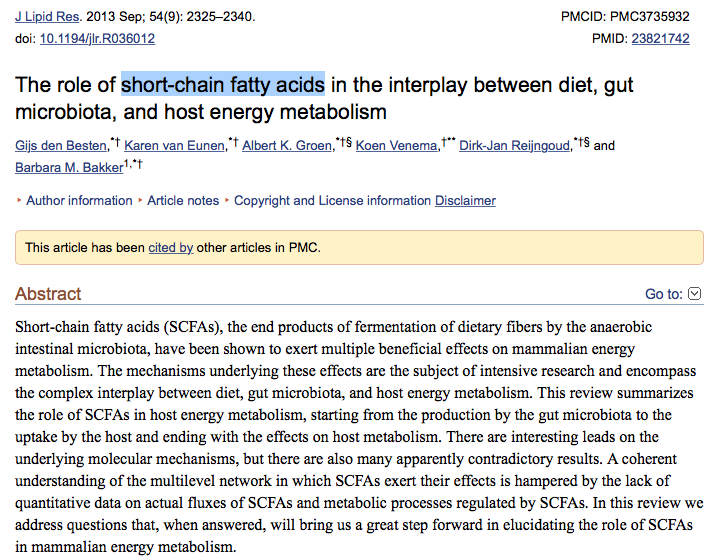Expand the Author information section
721x560 pixels.
click(78, 200)
